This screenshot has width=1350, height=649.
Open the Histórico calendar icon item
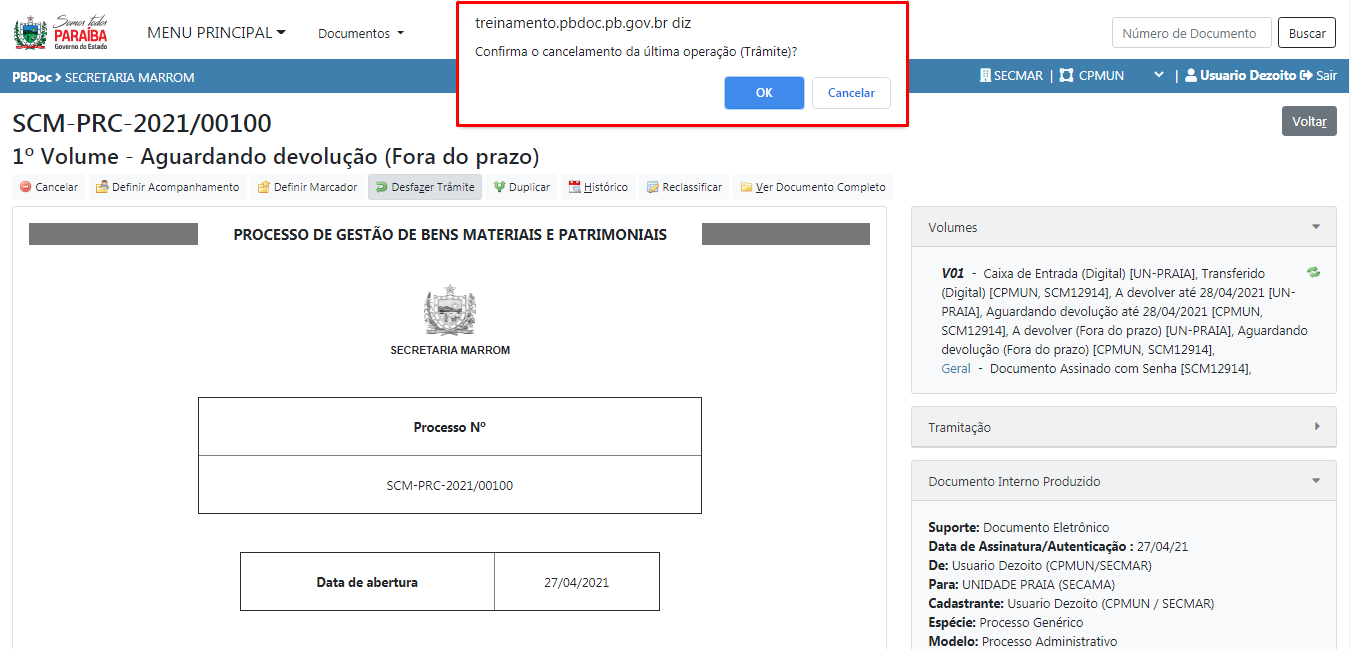coord(575,187)
